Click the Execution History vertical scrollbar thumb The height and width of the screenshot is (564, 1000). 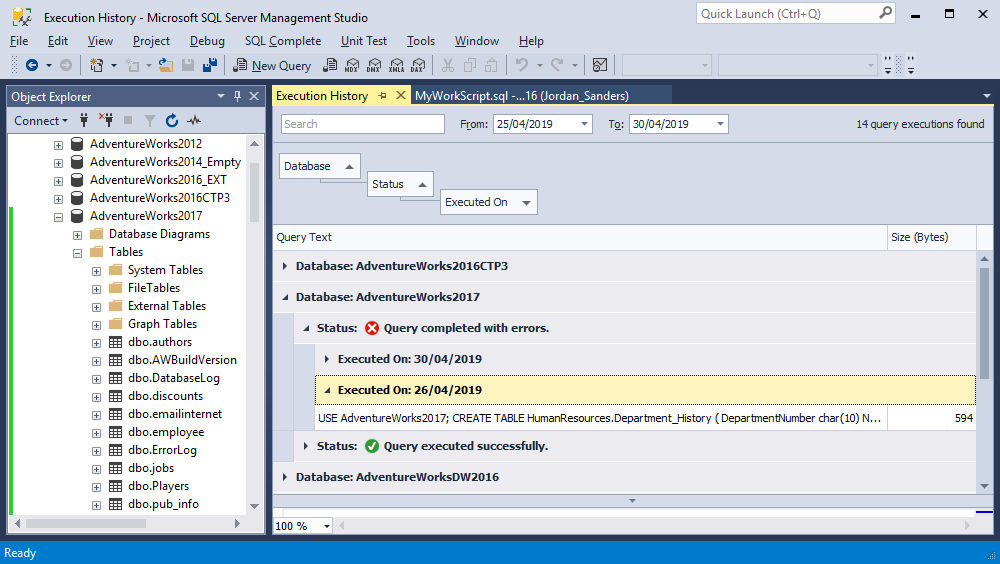click(x=984, y=321)
